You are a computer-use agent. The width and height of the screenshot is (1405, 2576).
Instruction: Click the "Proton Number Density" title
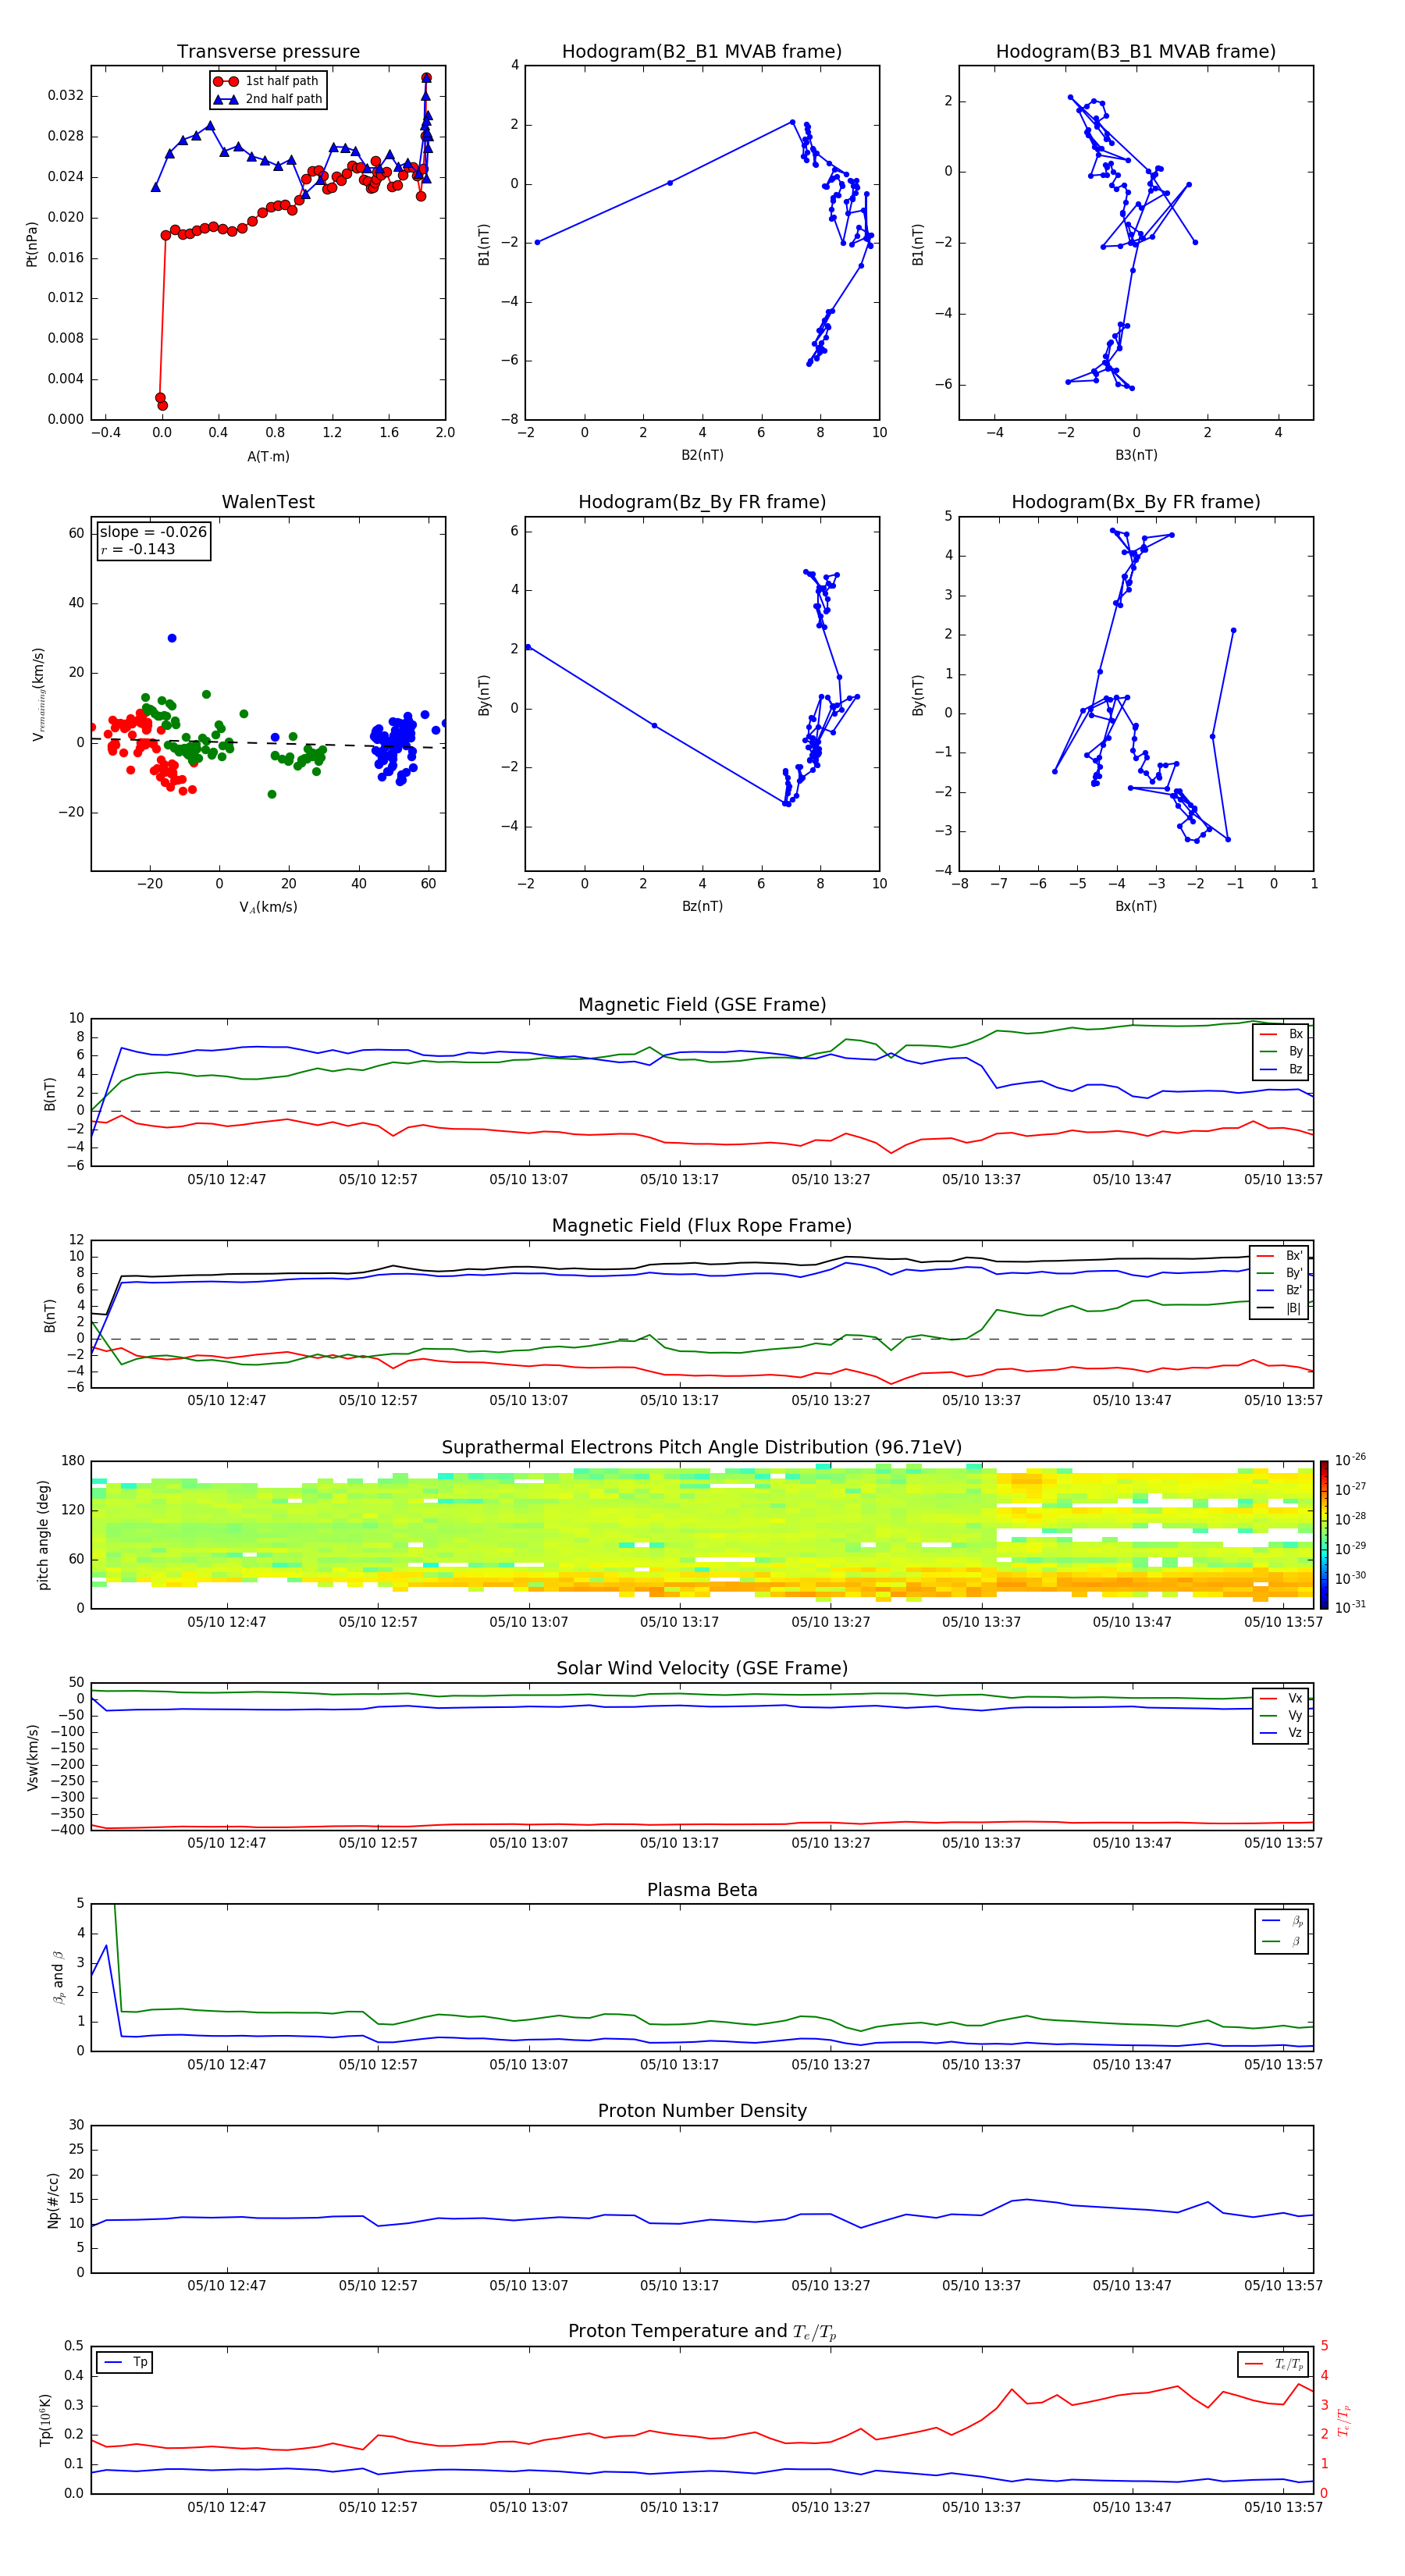tap(702, 2111)
